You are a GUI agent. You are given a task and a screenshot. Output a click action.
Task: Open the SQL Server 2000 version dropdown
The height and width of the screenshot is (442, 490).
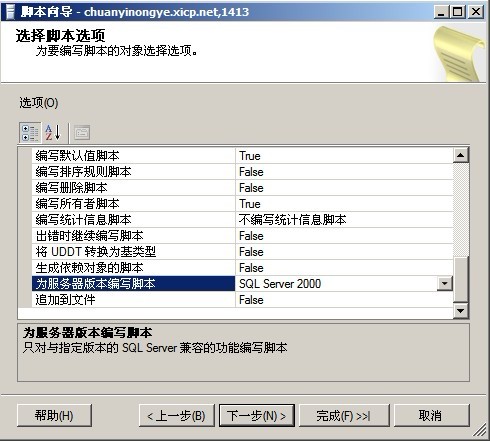point(445,284)
